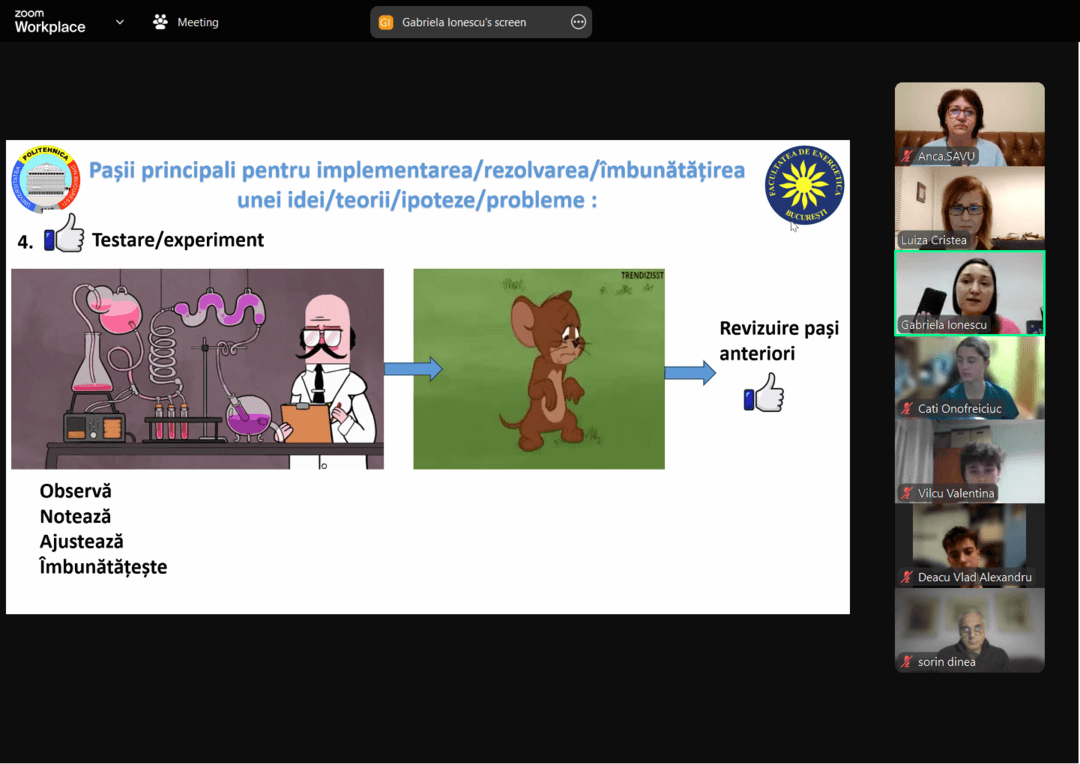Click the Jerry mouse cartoon image
Image resolution: width=1080 pixels, height=764 pixels.
coord(539,369)
